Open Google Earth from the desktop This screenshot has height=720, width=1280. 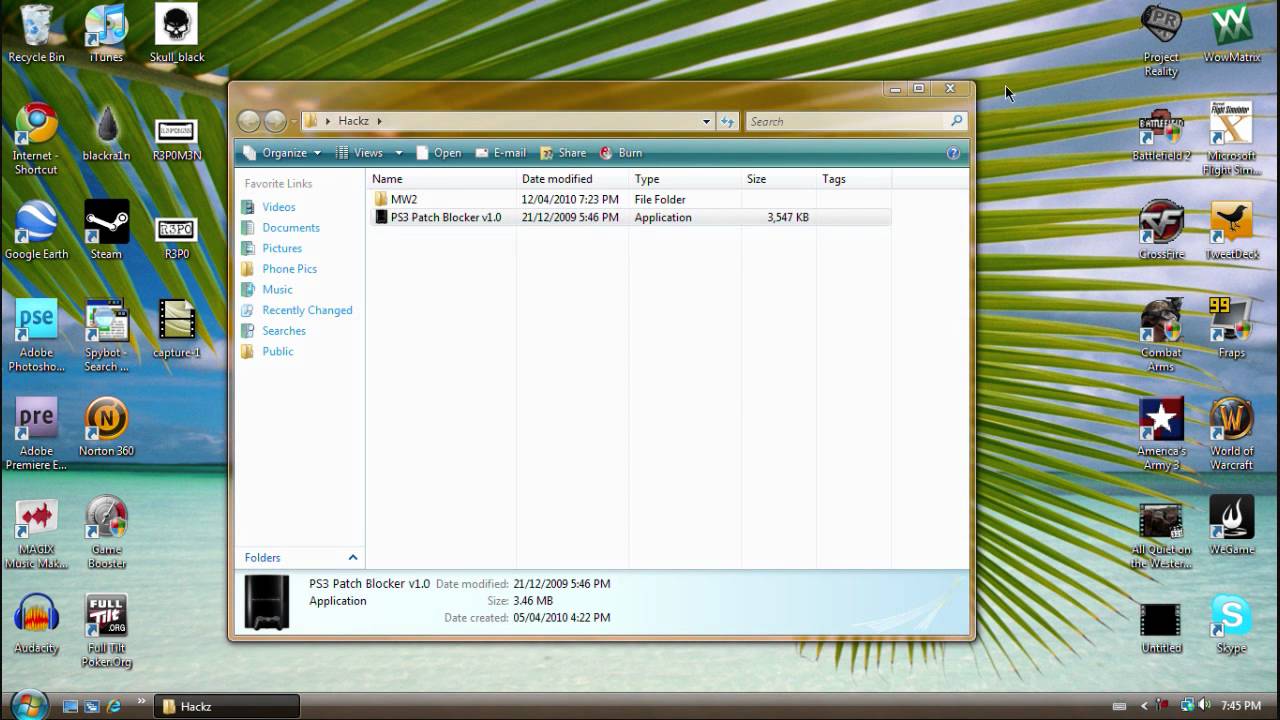point(36,231)
